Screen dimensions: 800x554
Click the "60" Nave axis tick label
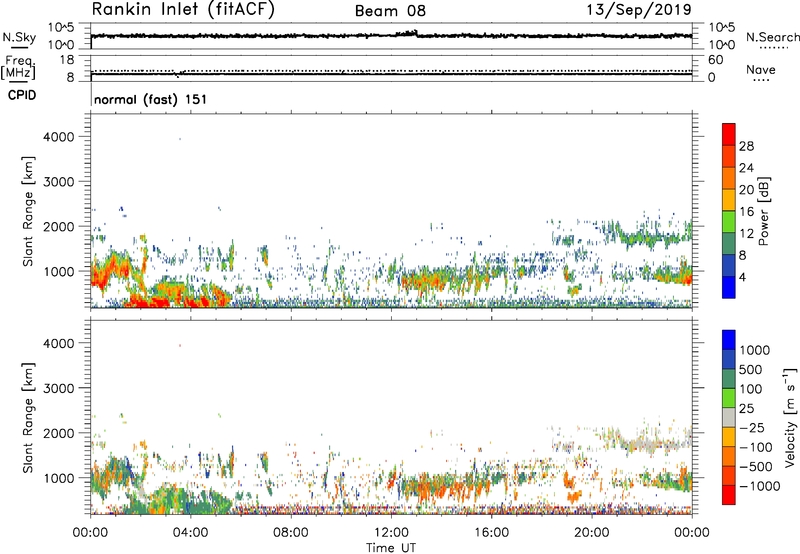(715, 60)
